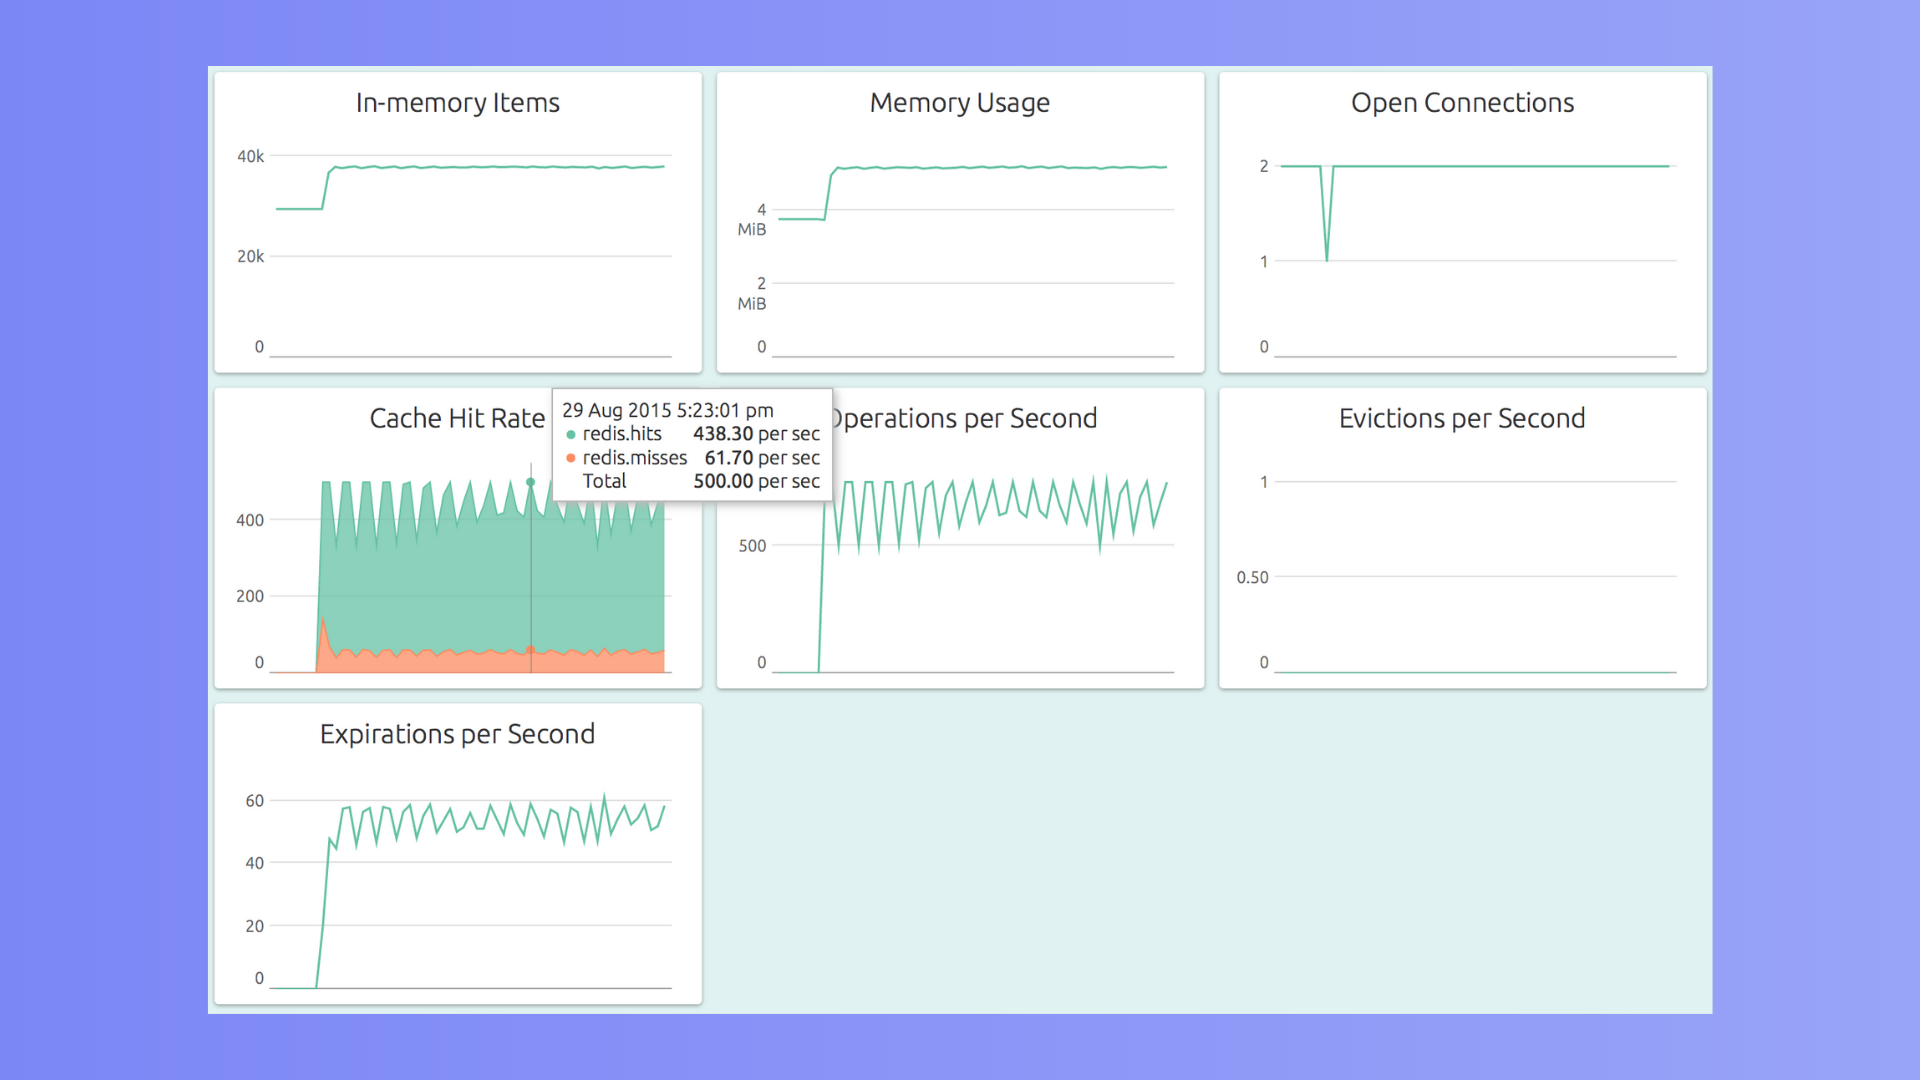
Task: Click the Evictions per Second title
Action: pyautogui.click(x=1462, y=418)
